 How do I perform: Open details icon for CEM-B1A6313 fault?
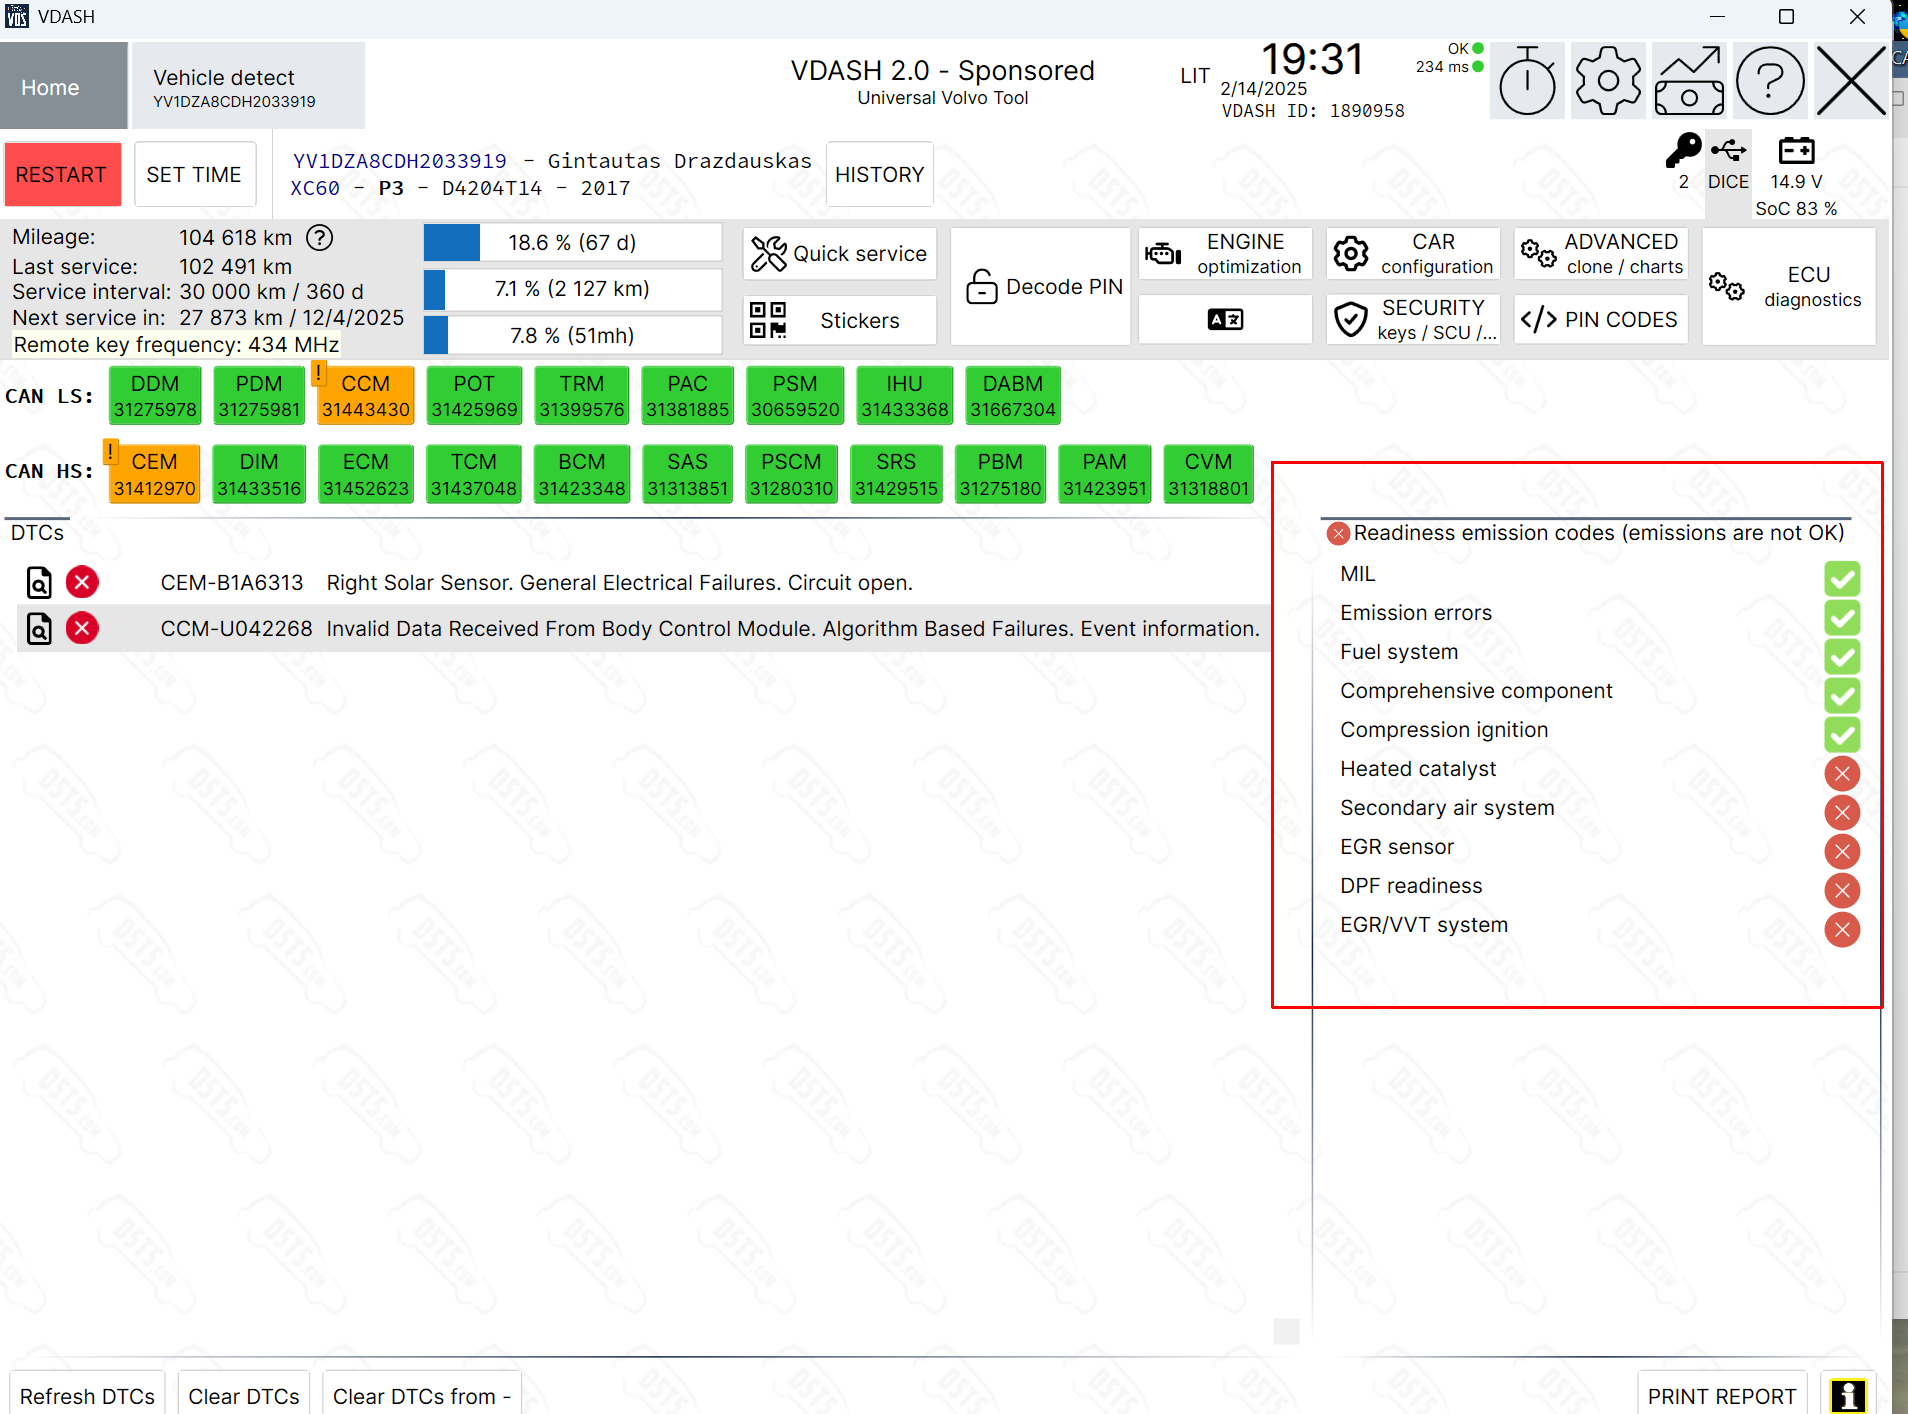39,582
